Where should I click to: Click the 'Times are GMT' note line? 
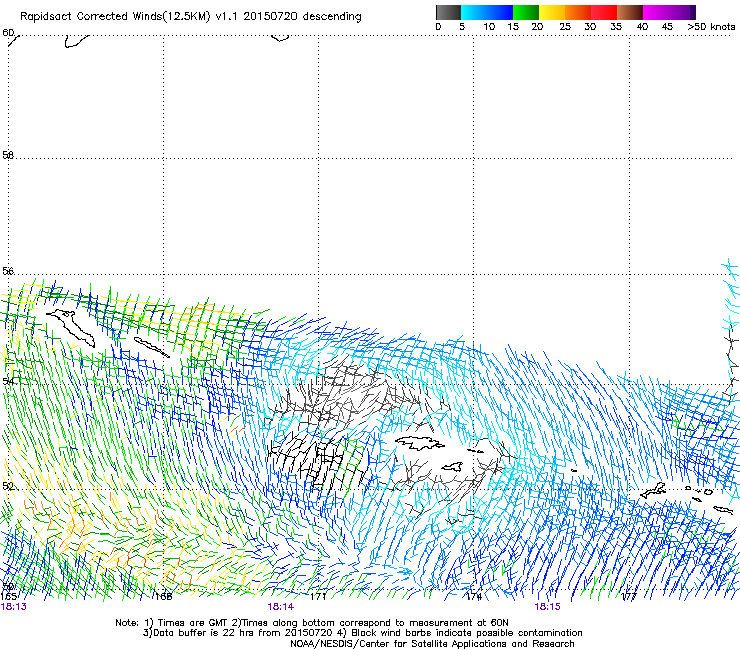point(311,623)
